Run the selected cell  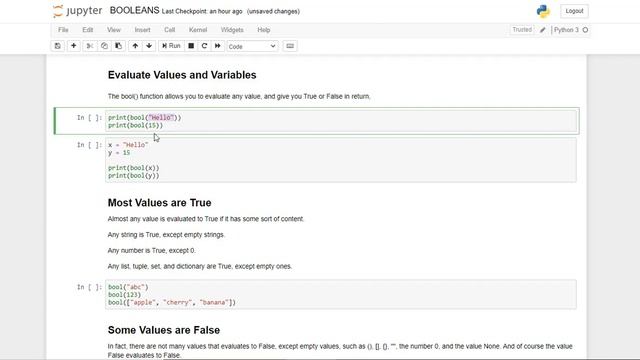click(171, 46)
